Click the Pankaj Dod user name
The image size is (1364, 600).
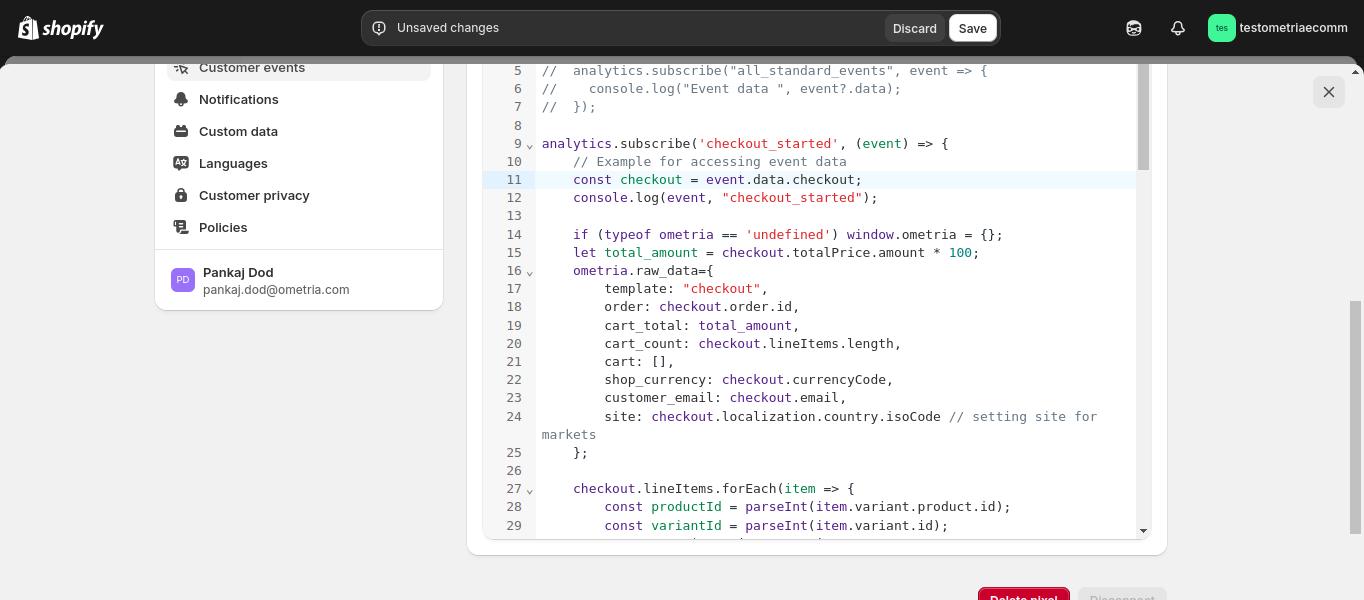click(238, 272)
